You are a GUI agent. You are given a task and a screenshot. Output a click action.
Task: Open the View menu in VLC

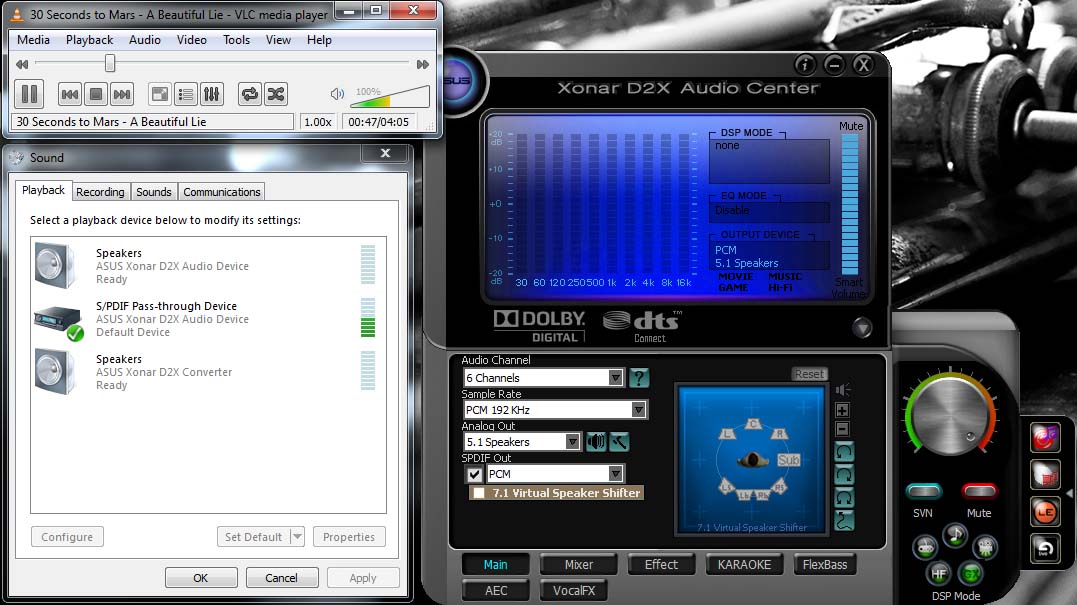coord(278,40)
